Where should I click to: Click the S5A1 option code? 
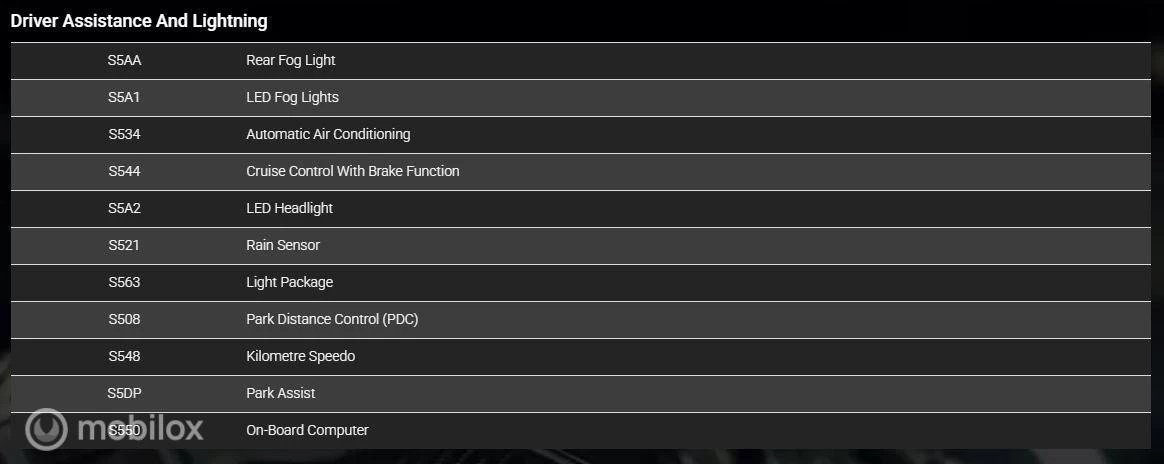point(124,97)
